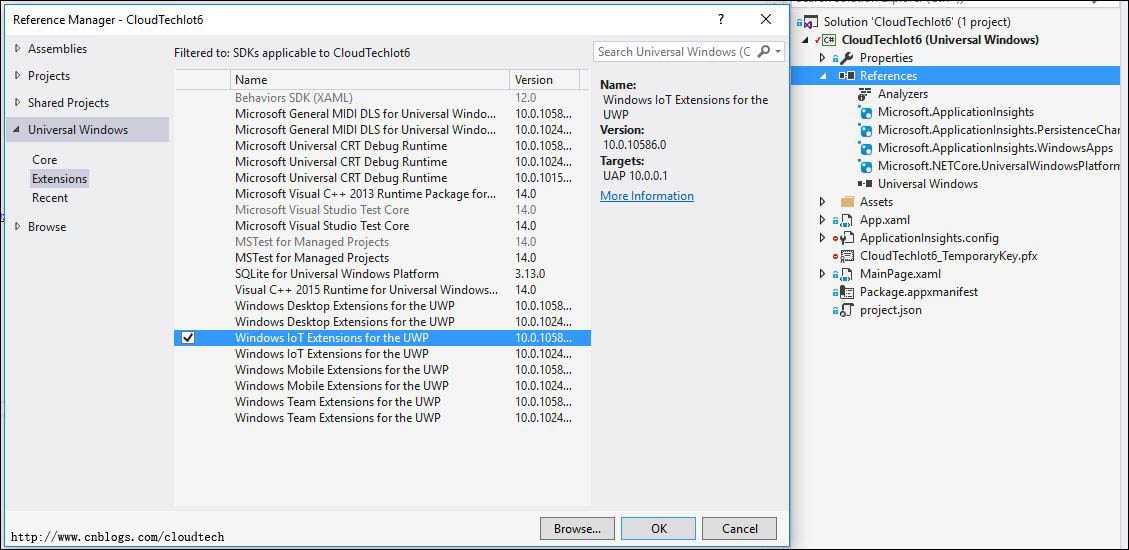This screenshot has height=550, width=1129.
Task: Open the More Information link
Action: 647,196
